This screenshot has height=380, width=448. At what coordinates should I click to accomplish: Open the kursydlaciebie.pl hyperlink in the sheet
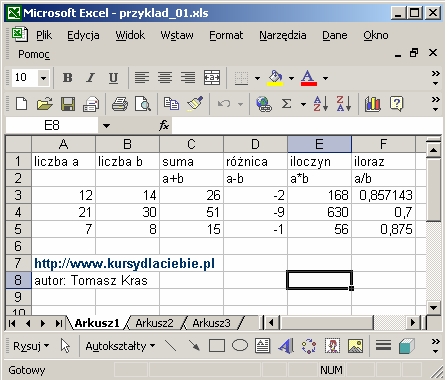point(124,263)
